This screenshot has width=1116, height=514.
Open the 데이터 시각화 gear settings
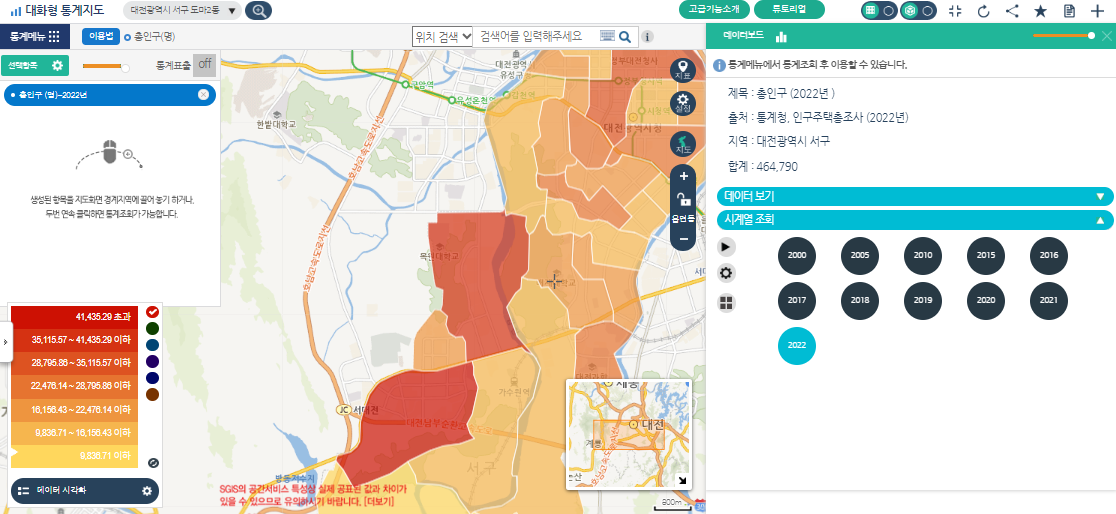147,491
